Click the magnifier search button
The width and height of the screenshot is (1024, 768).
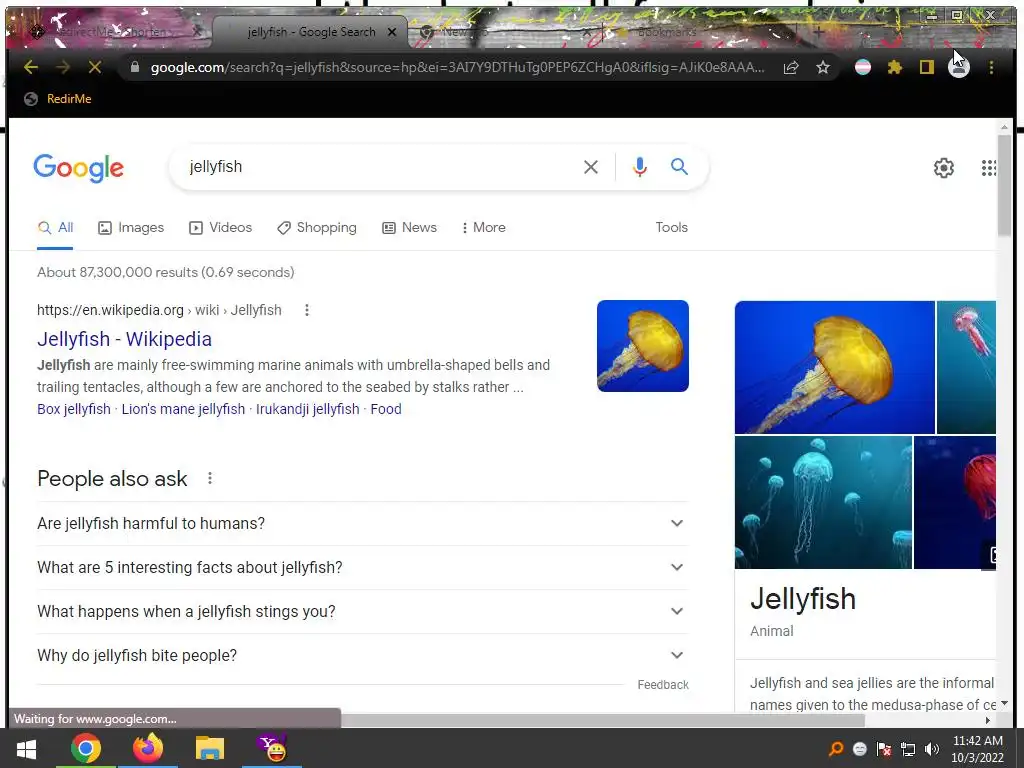click(679, 167)
